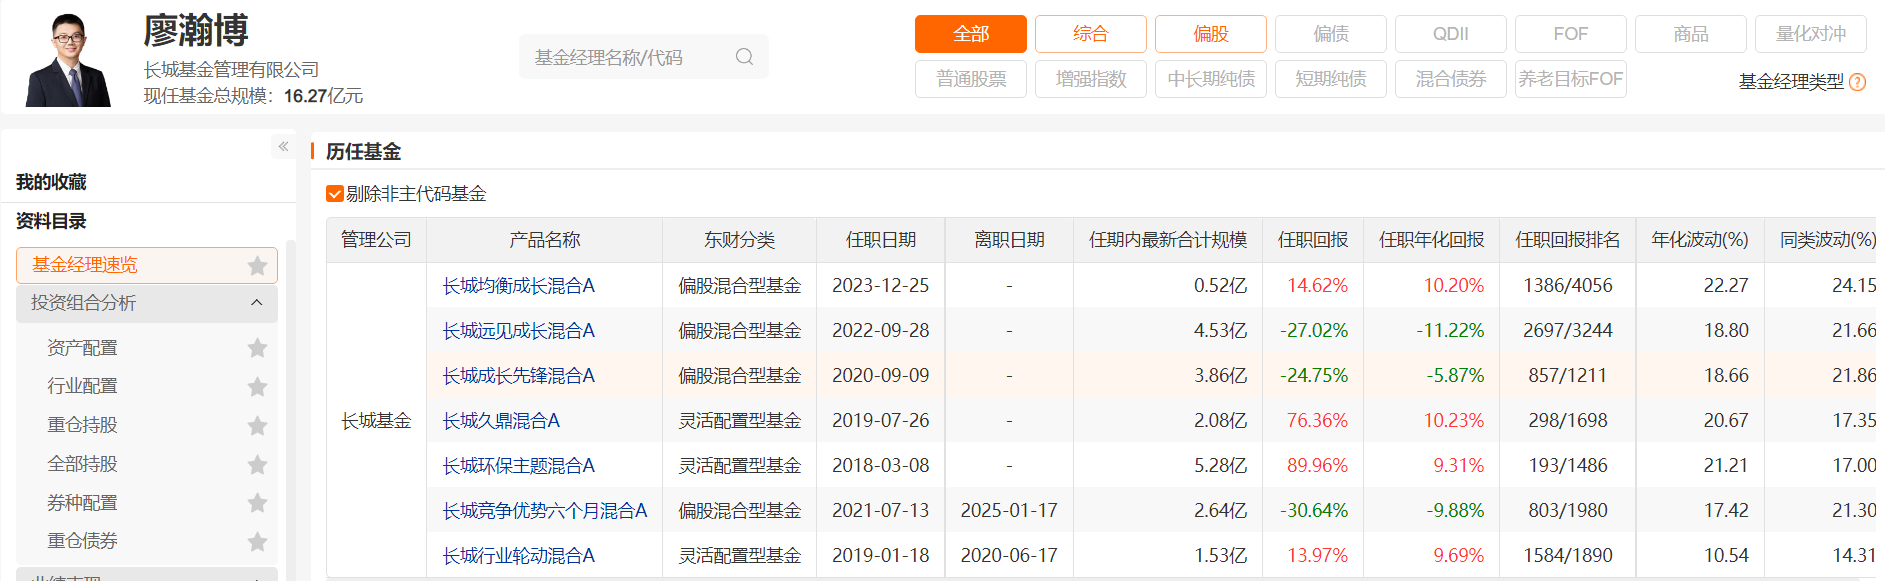
Task: Sort by 产品名称 column header
Action: (544, 240)
